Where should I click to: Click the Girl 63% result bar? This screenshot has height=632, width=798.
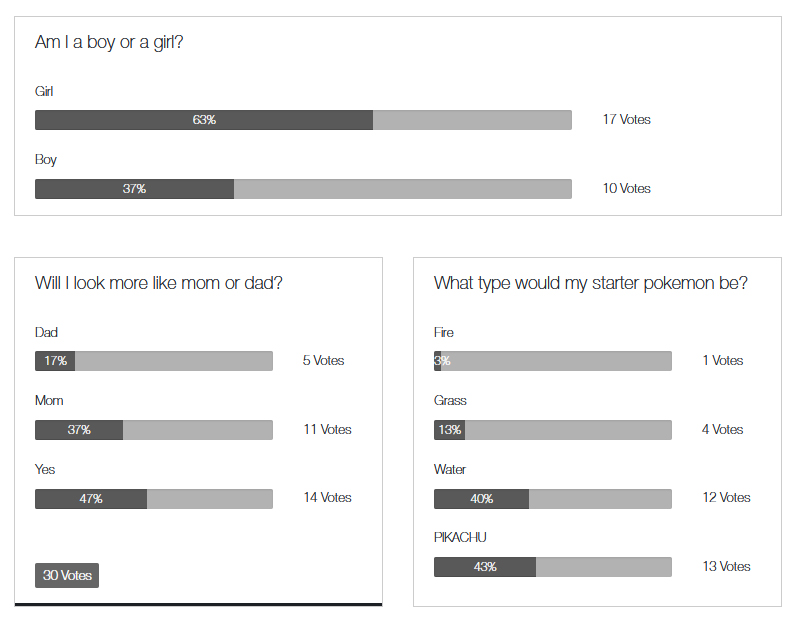(303, 120)
